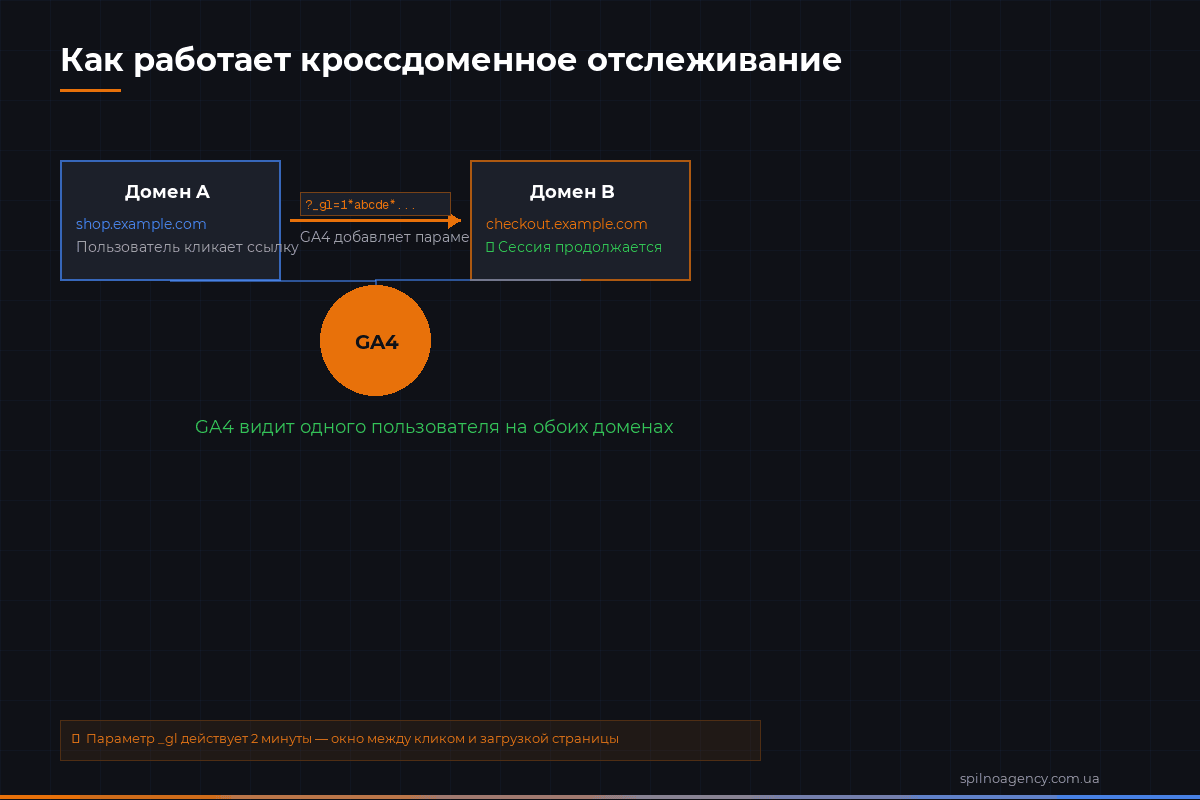
Task: Click the shop.example.com address
Action: coord(141,224)
